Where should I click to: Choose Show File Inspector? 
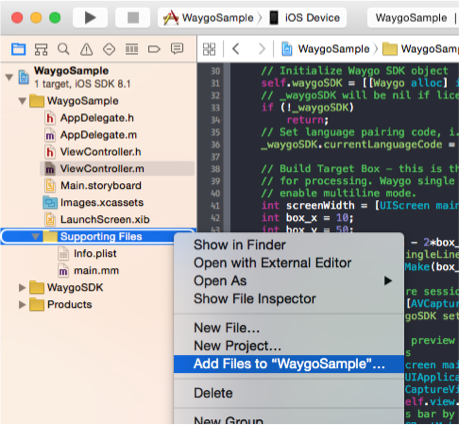pyautogui.click(x=289, y=299)
